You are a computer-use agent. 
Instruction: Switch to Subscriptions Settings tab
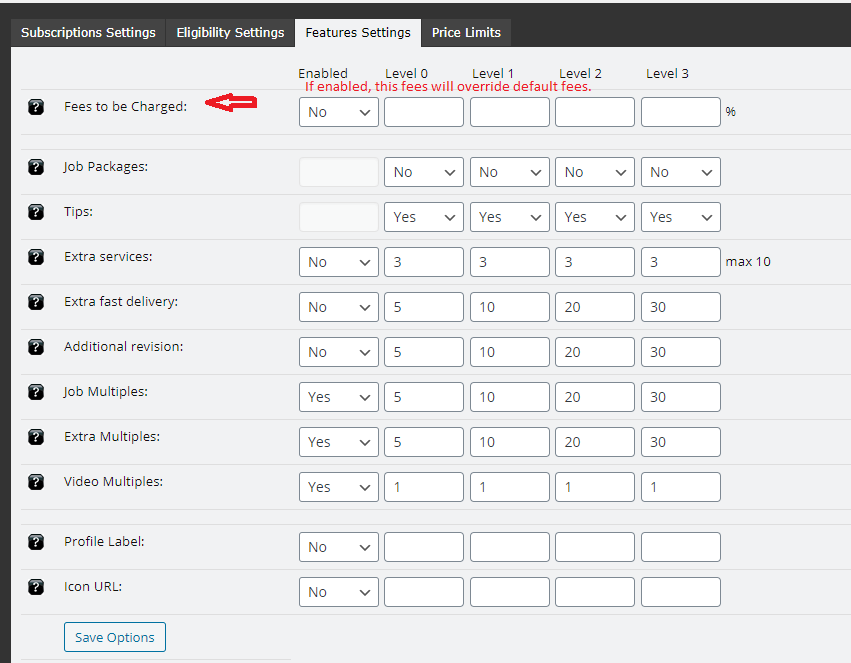[x=88, y=33]
